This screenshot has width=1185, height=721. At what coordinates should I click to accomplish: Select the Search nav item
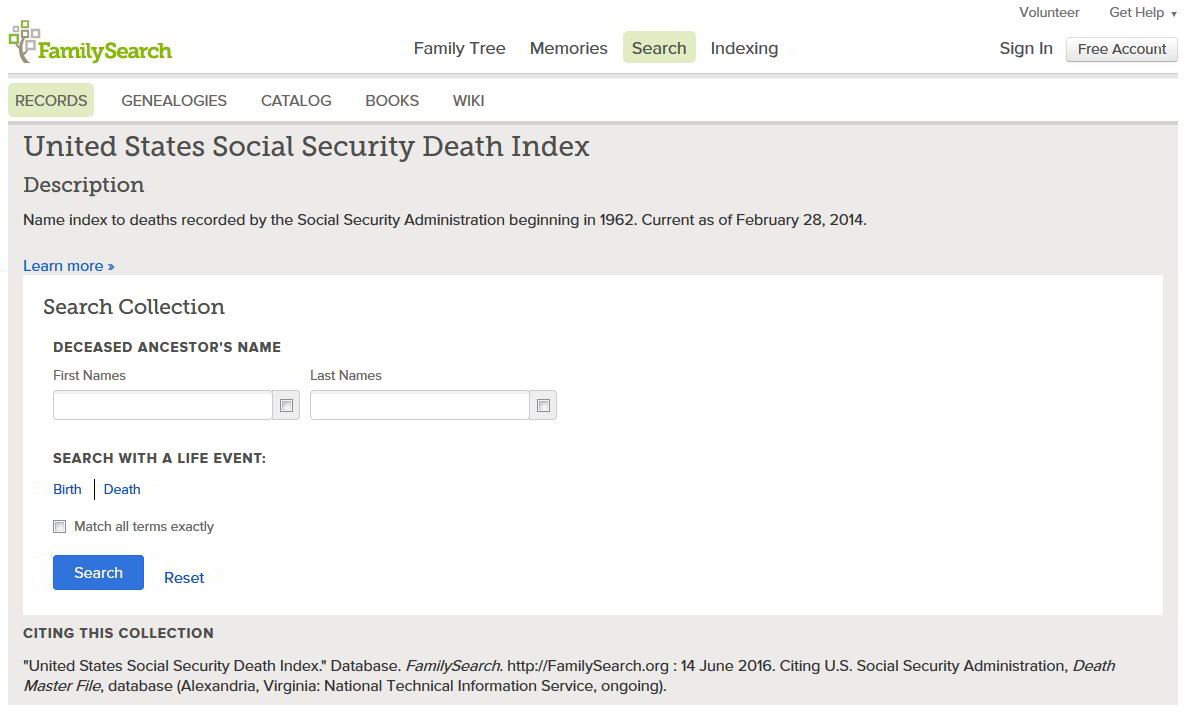tap(659, 48)
